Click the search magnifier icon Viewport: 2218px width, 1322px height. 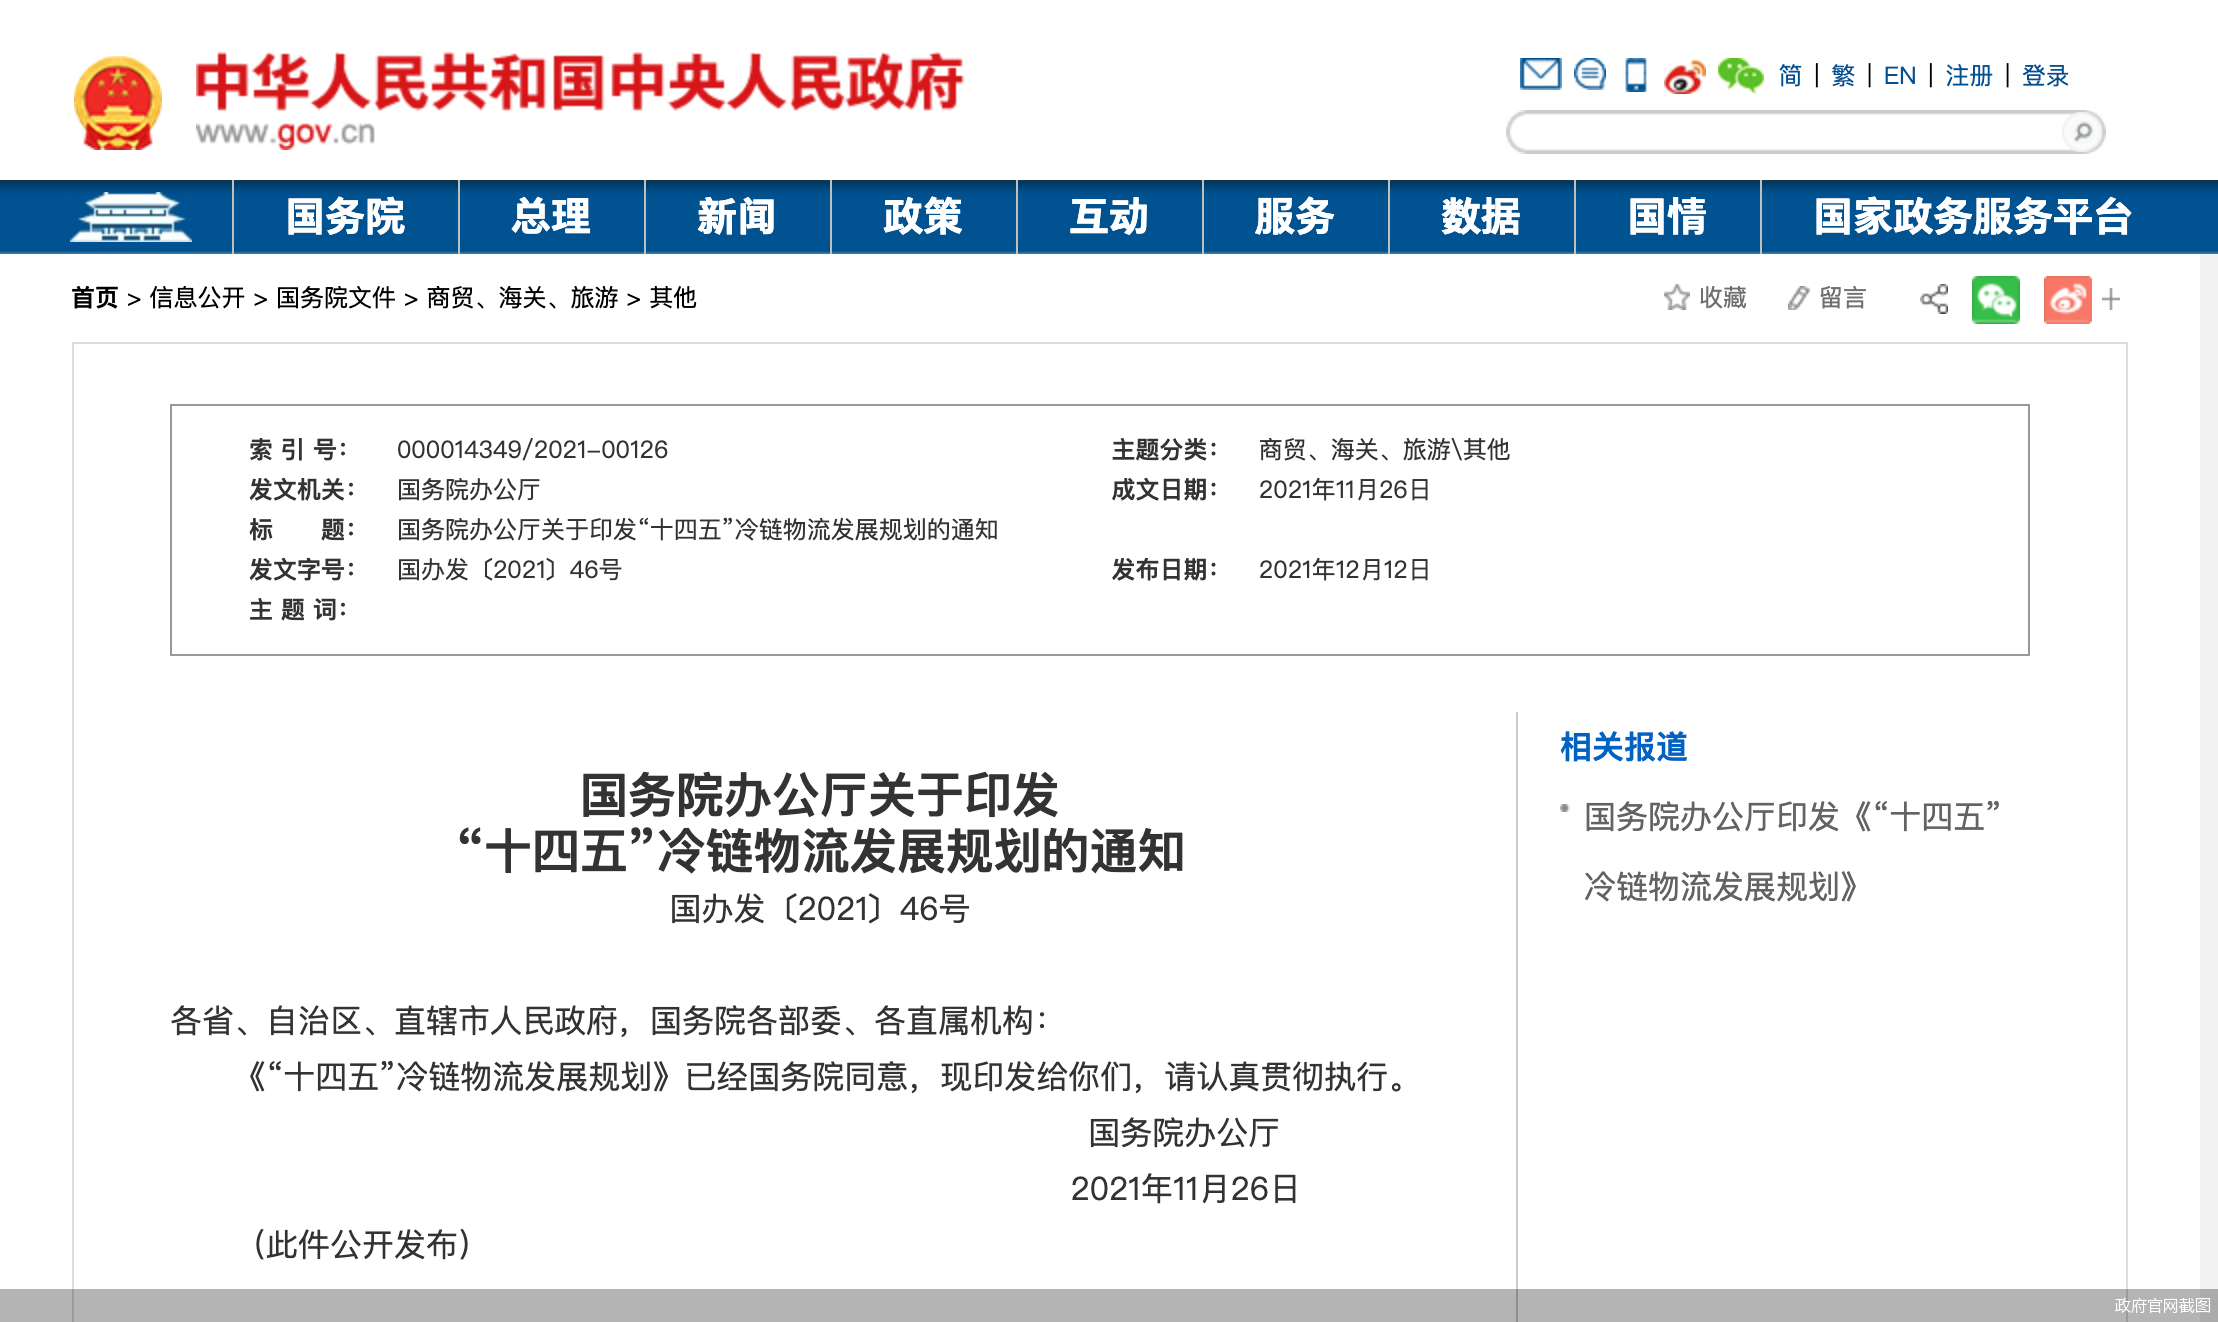point(2083,131)
